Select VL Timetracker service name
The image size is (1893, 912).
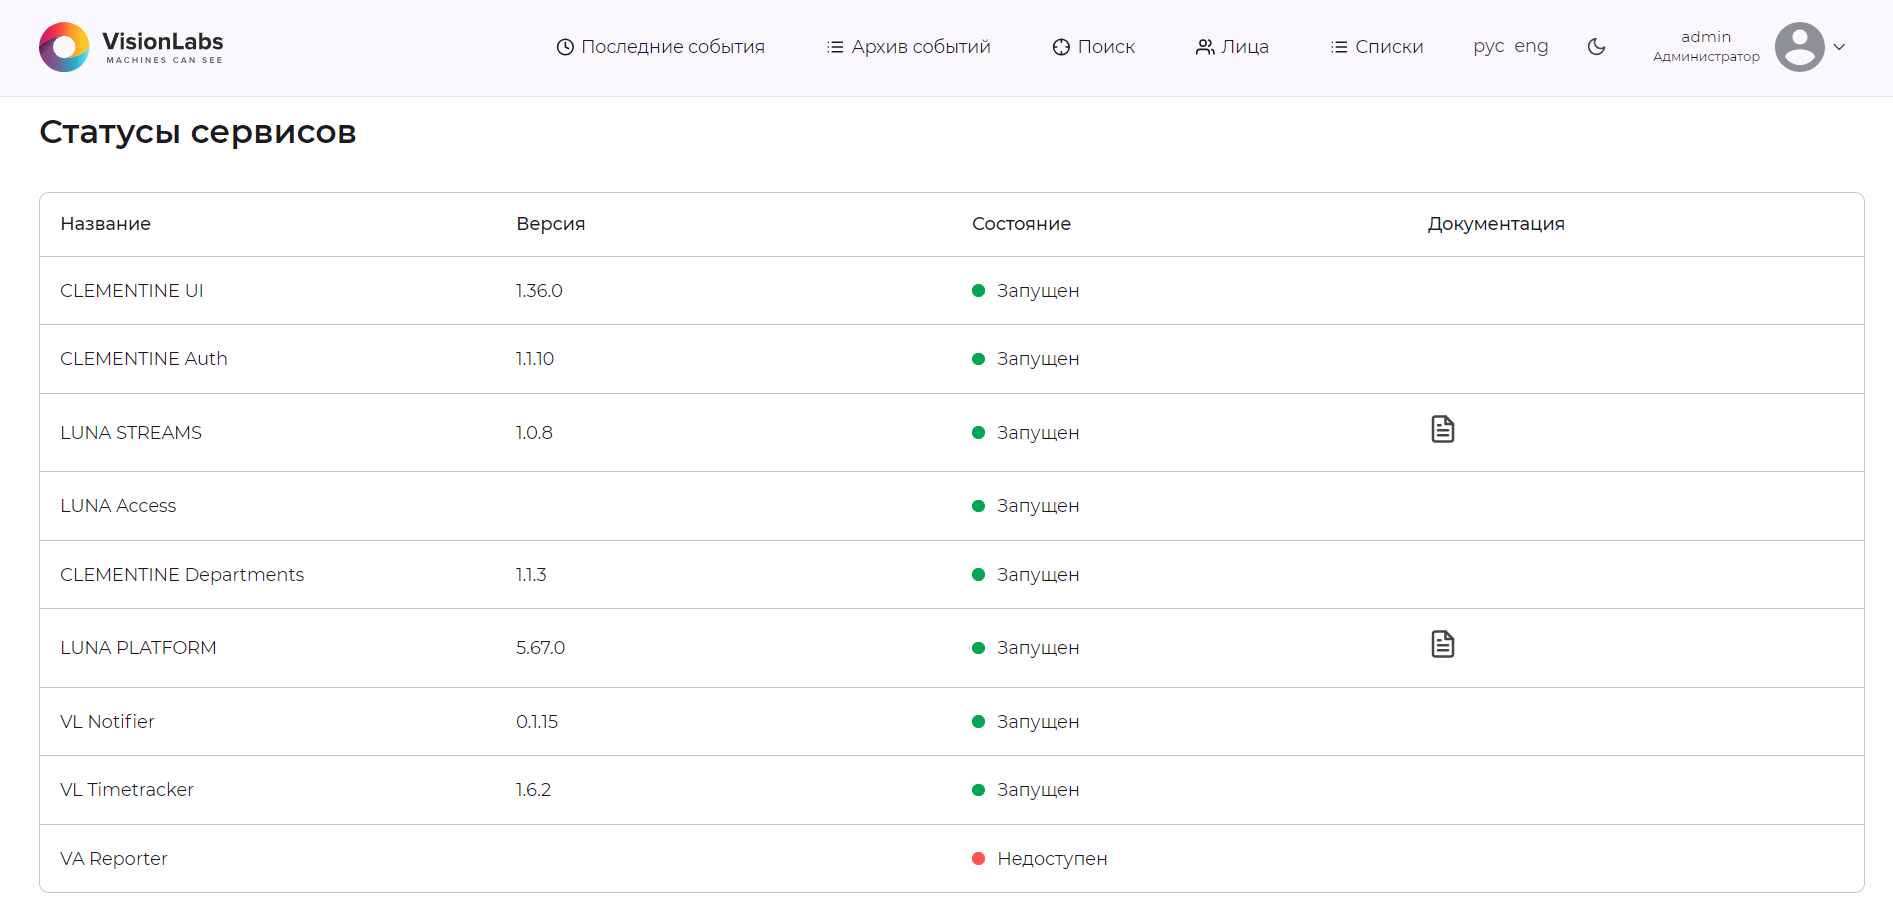pyautogui.click(x=127, y=790)
